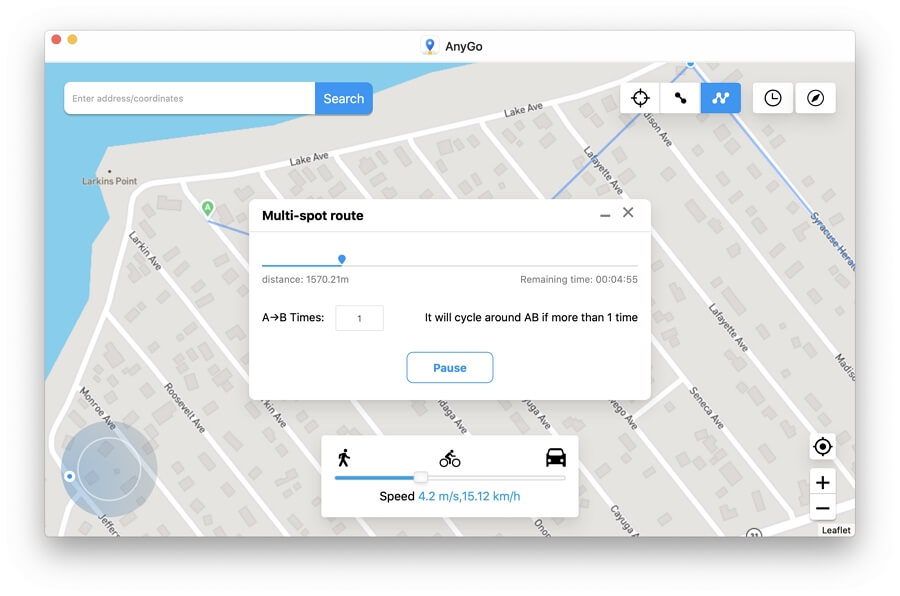Click the teleport mode crosshair icon

[641, 98]
